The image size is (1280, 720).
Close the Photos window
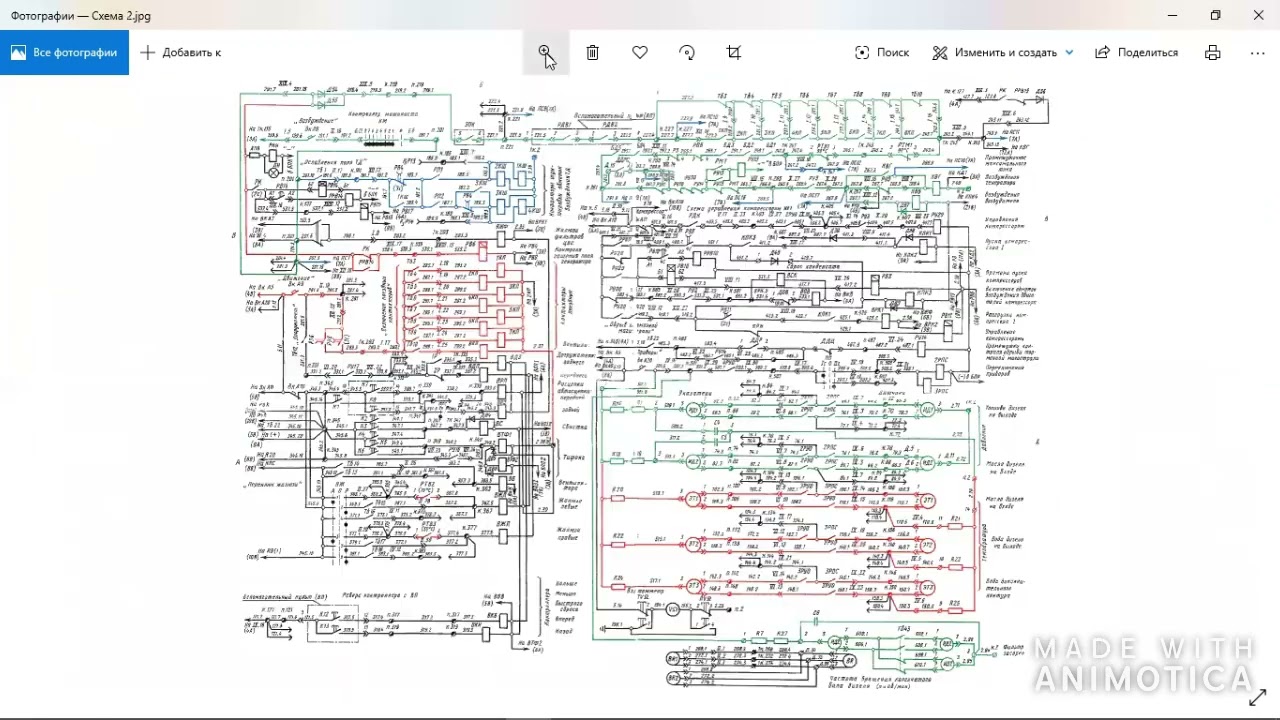click(x=1258, y=15)
